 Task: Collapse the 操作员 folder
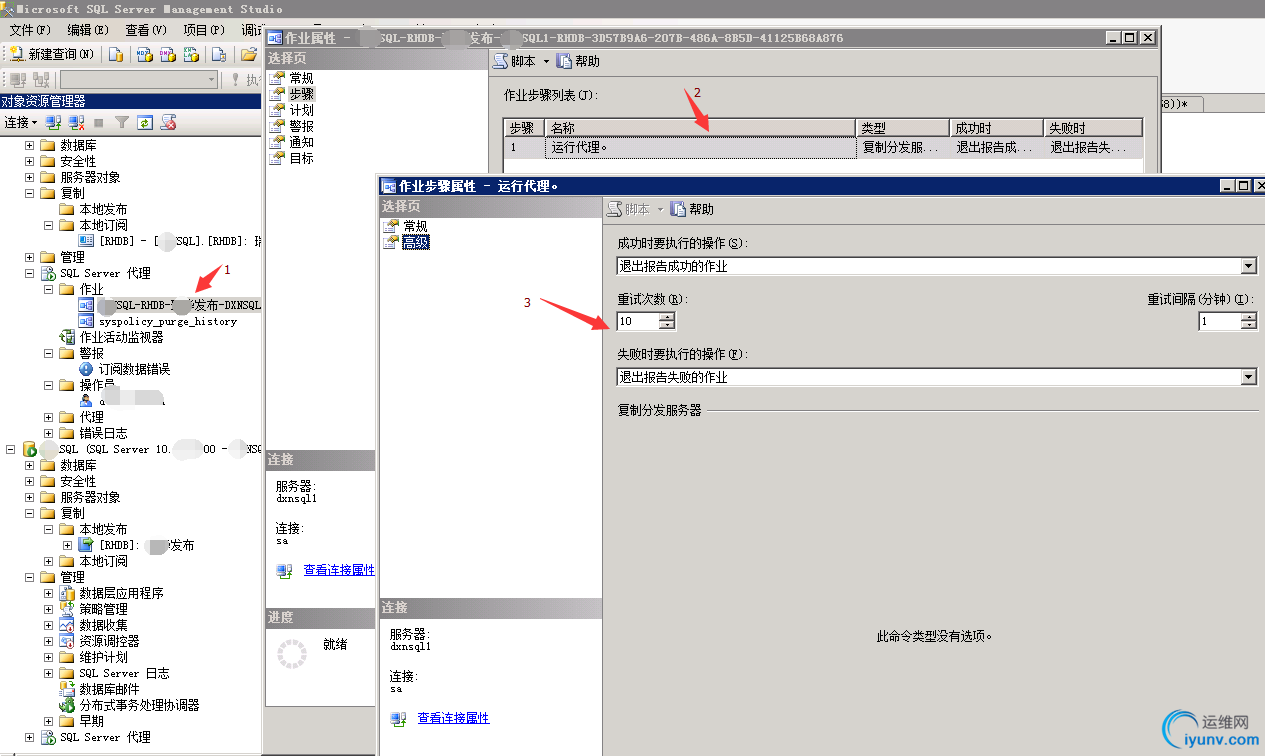(x=49, y=385)
